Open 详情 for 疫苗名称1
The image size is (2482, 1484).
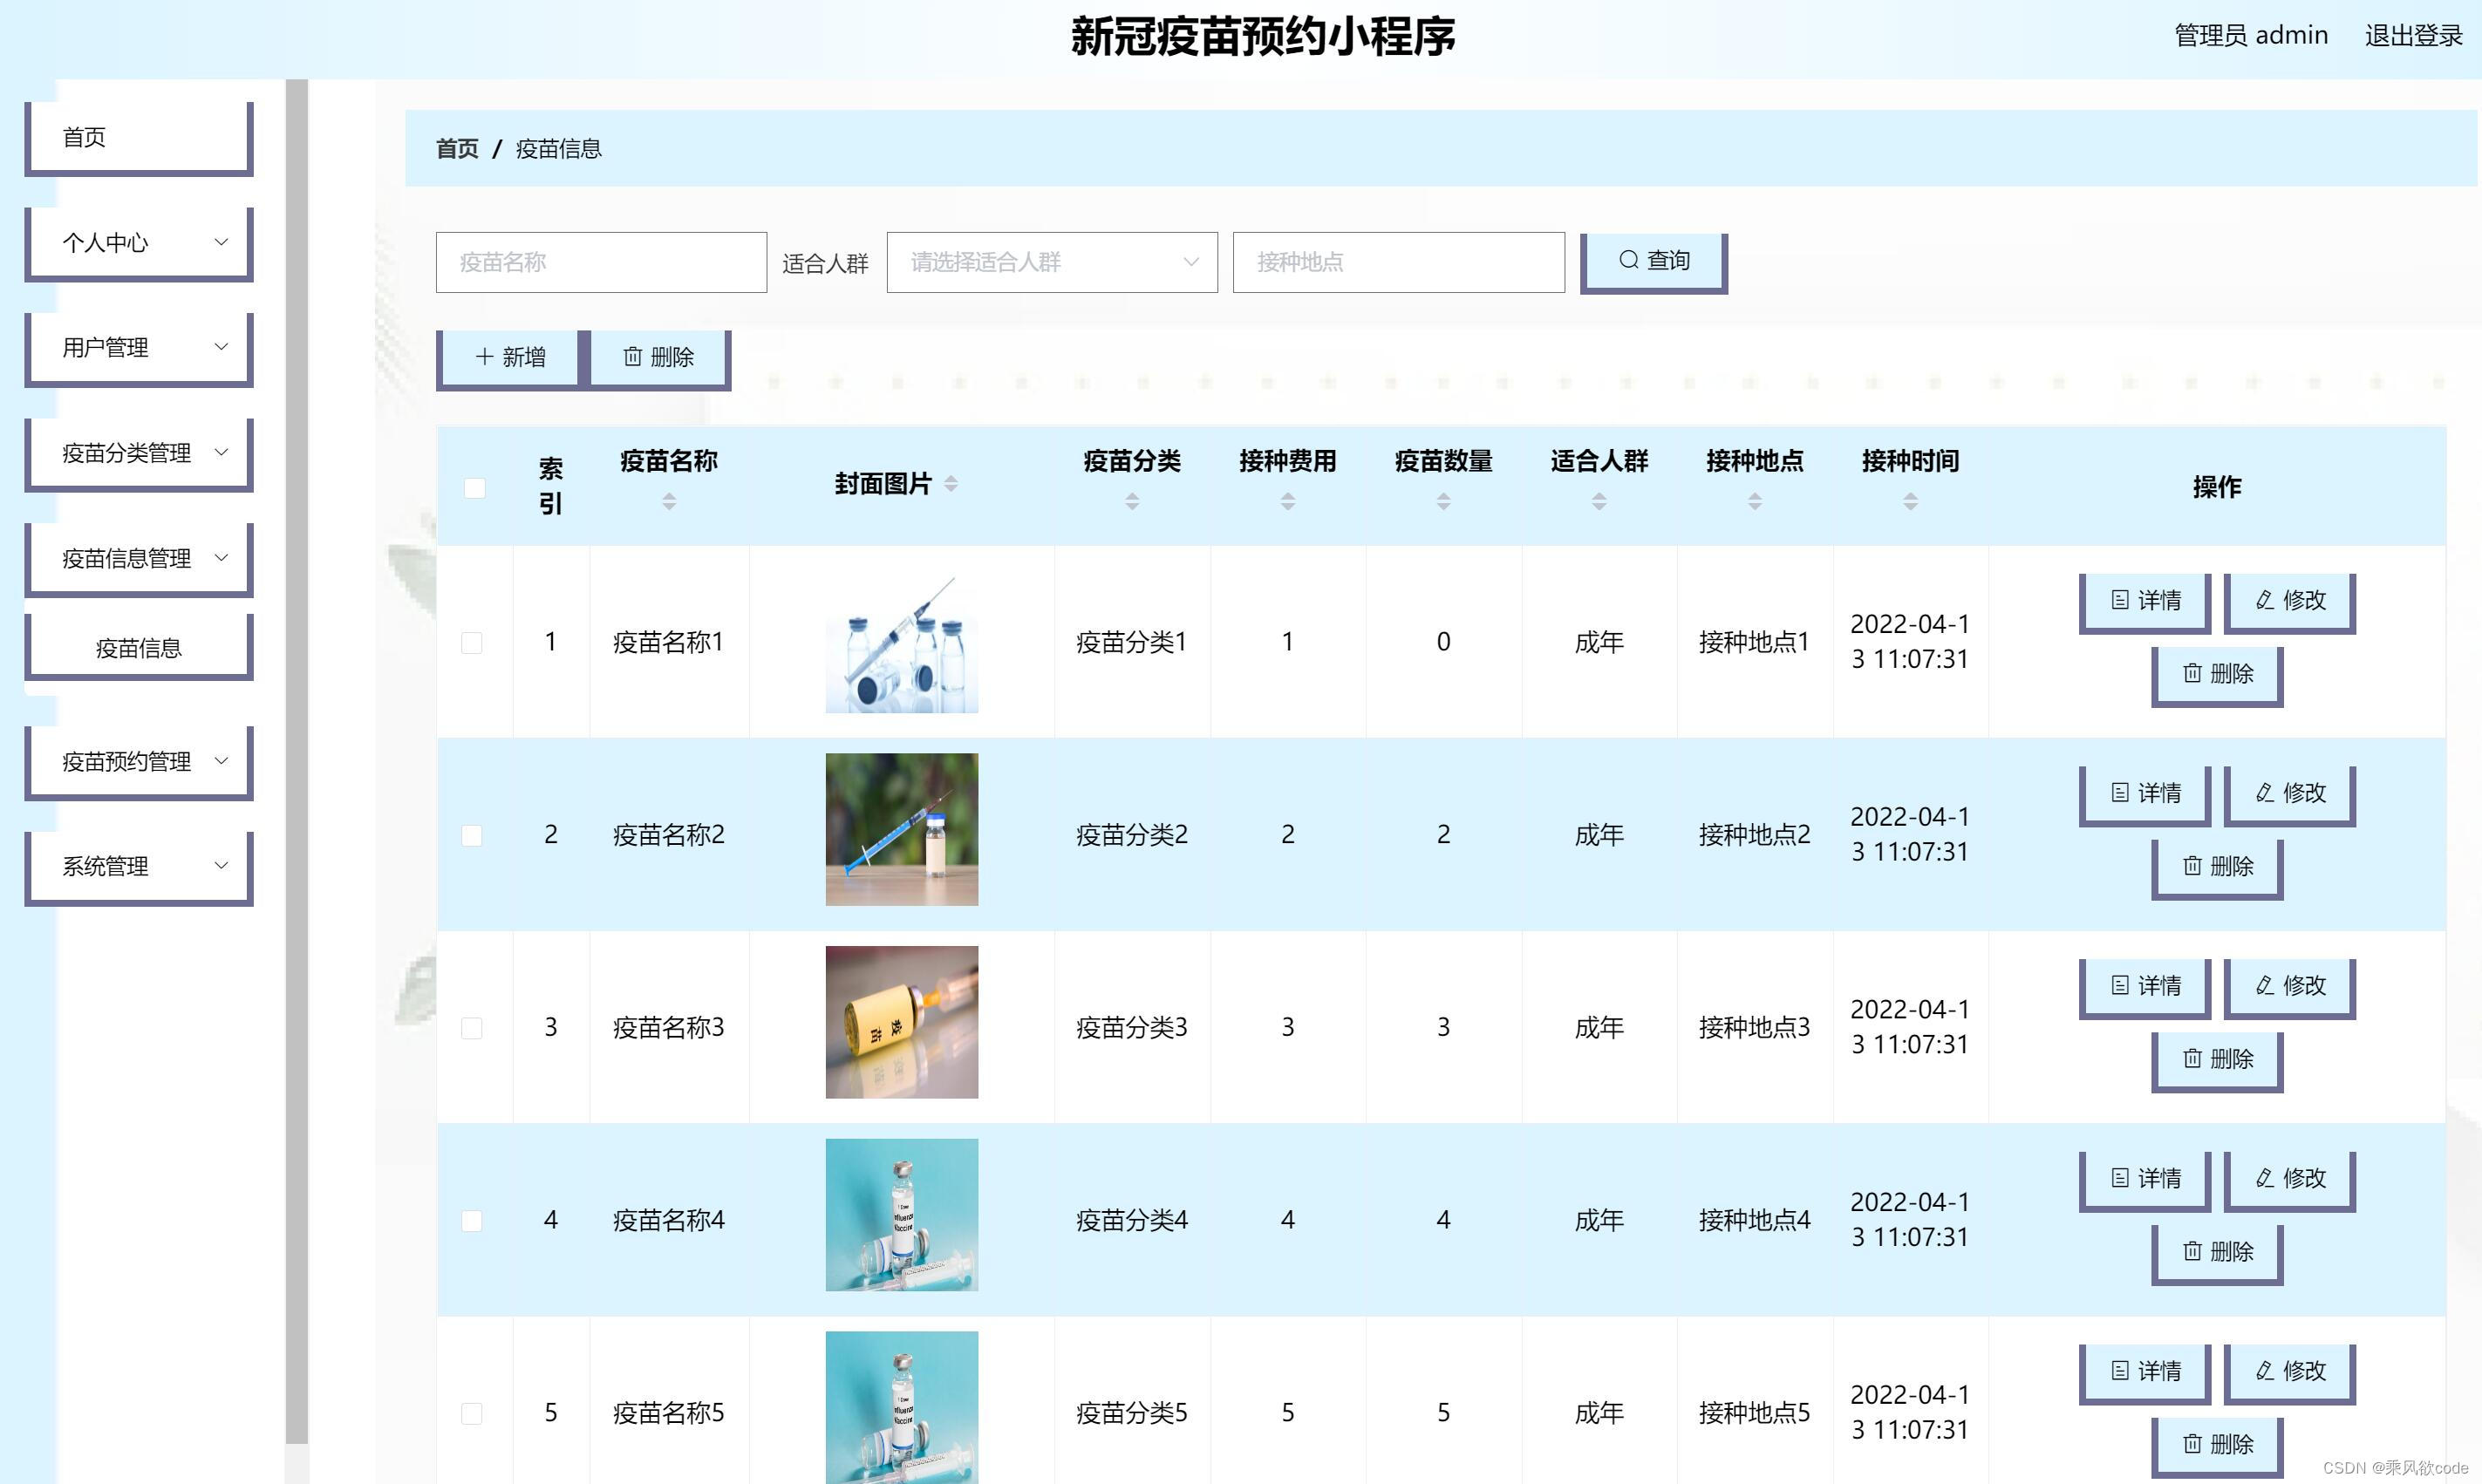click(x=2143, y=601)
